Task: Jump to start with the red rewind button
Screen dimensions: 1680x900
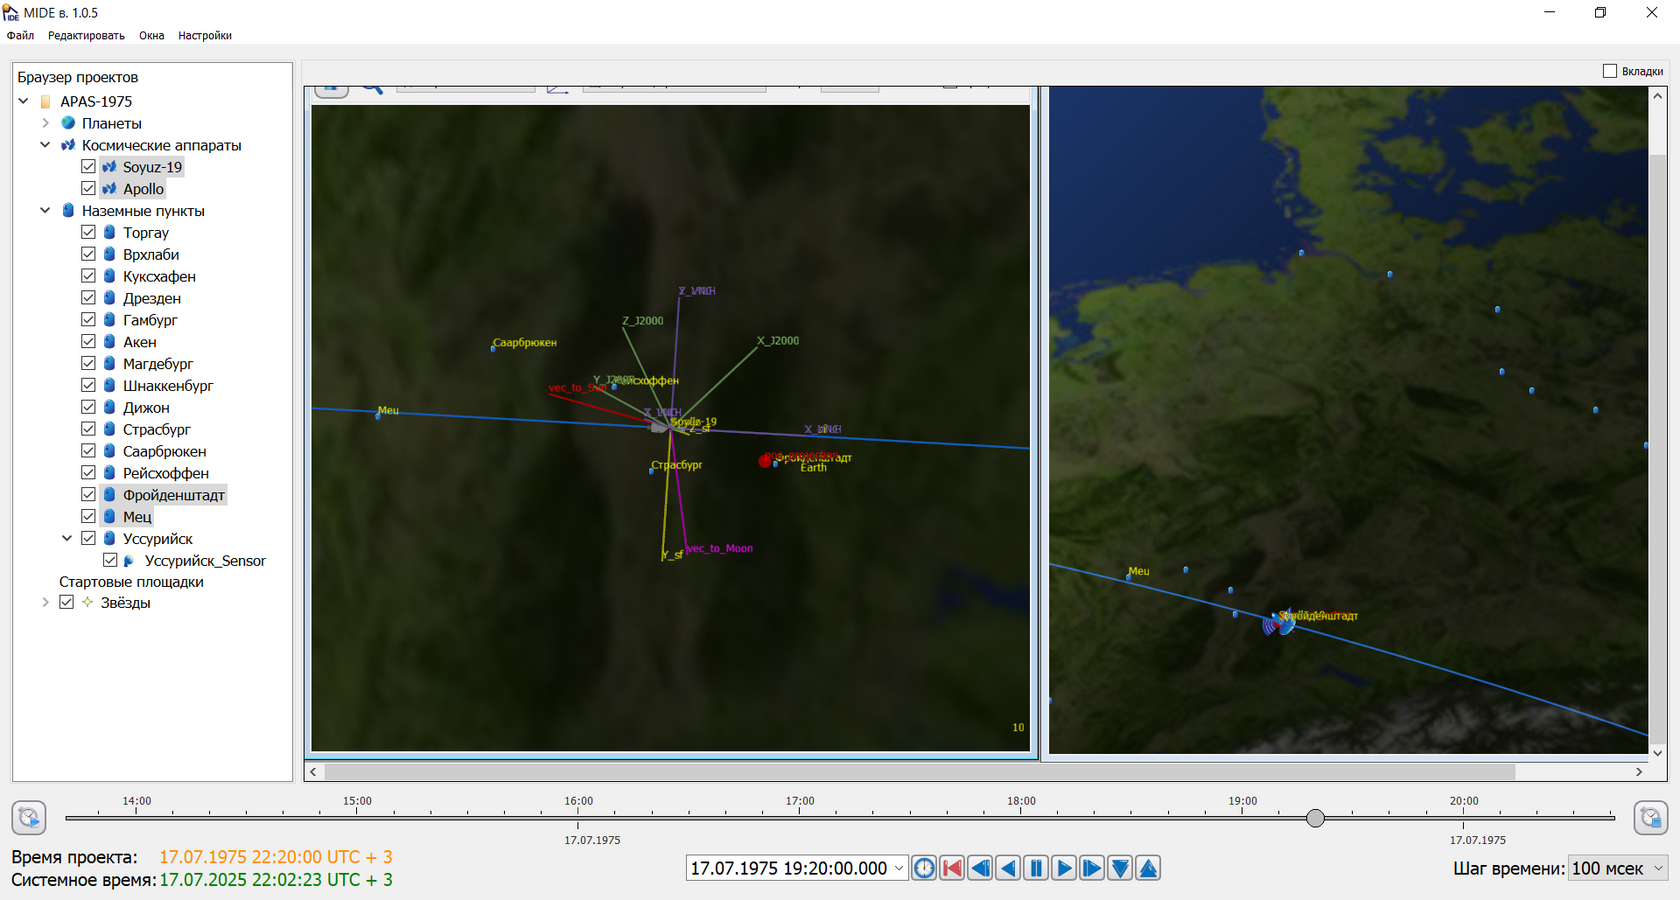Action: click(952, 868)
